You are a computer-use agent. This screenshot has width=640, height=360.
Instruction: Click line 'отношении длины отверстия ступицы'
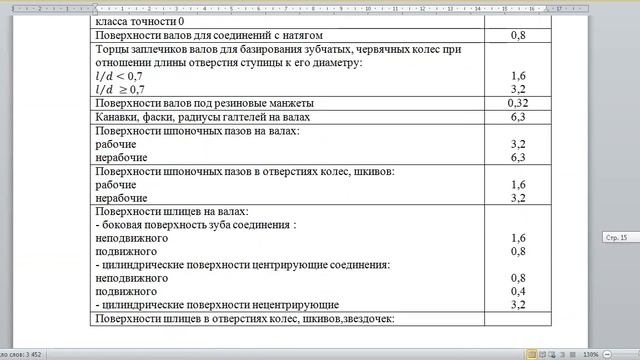pos(229,62)
